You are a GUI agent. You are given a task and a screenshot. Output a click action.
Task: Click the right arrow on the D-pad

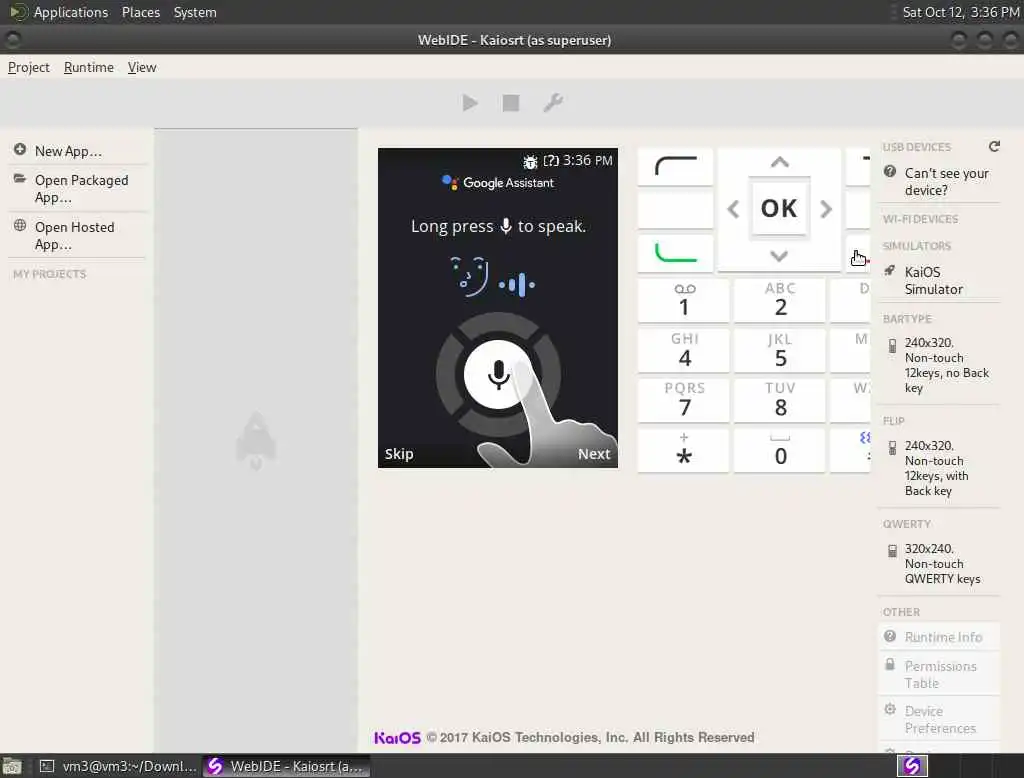826,209
